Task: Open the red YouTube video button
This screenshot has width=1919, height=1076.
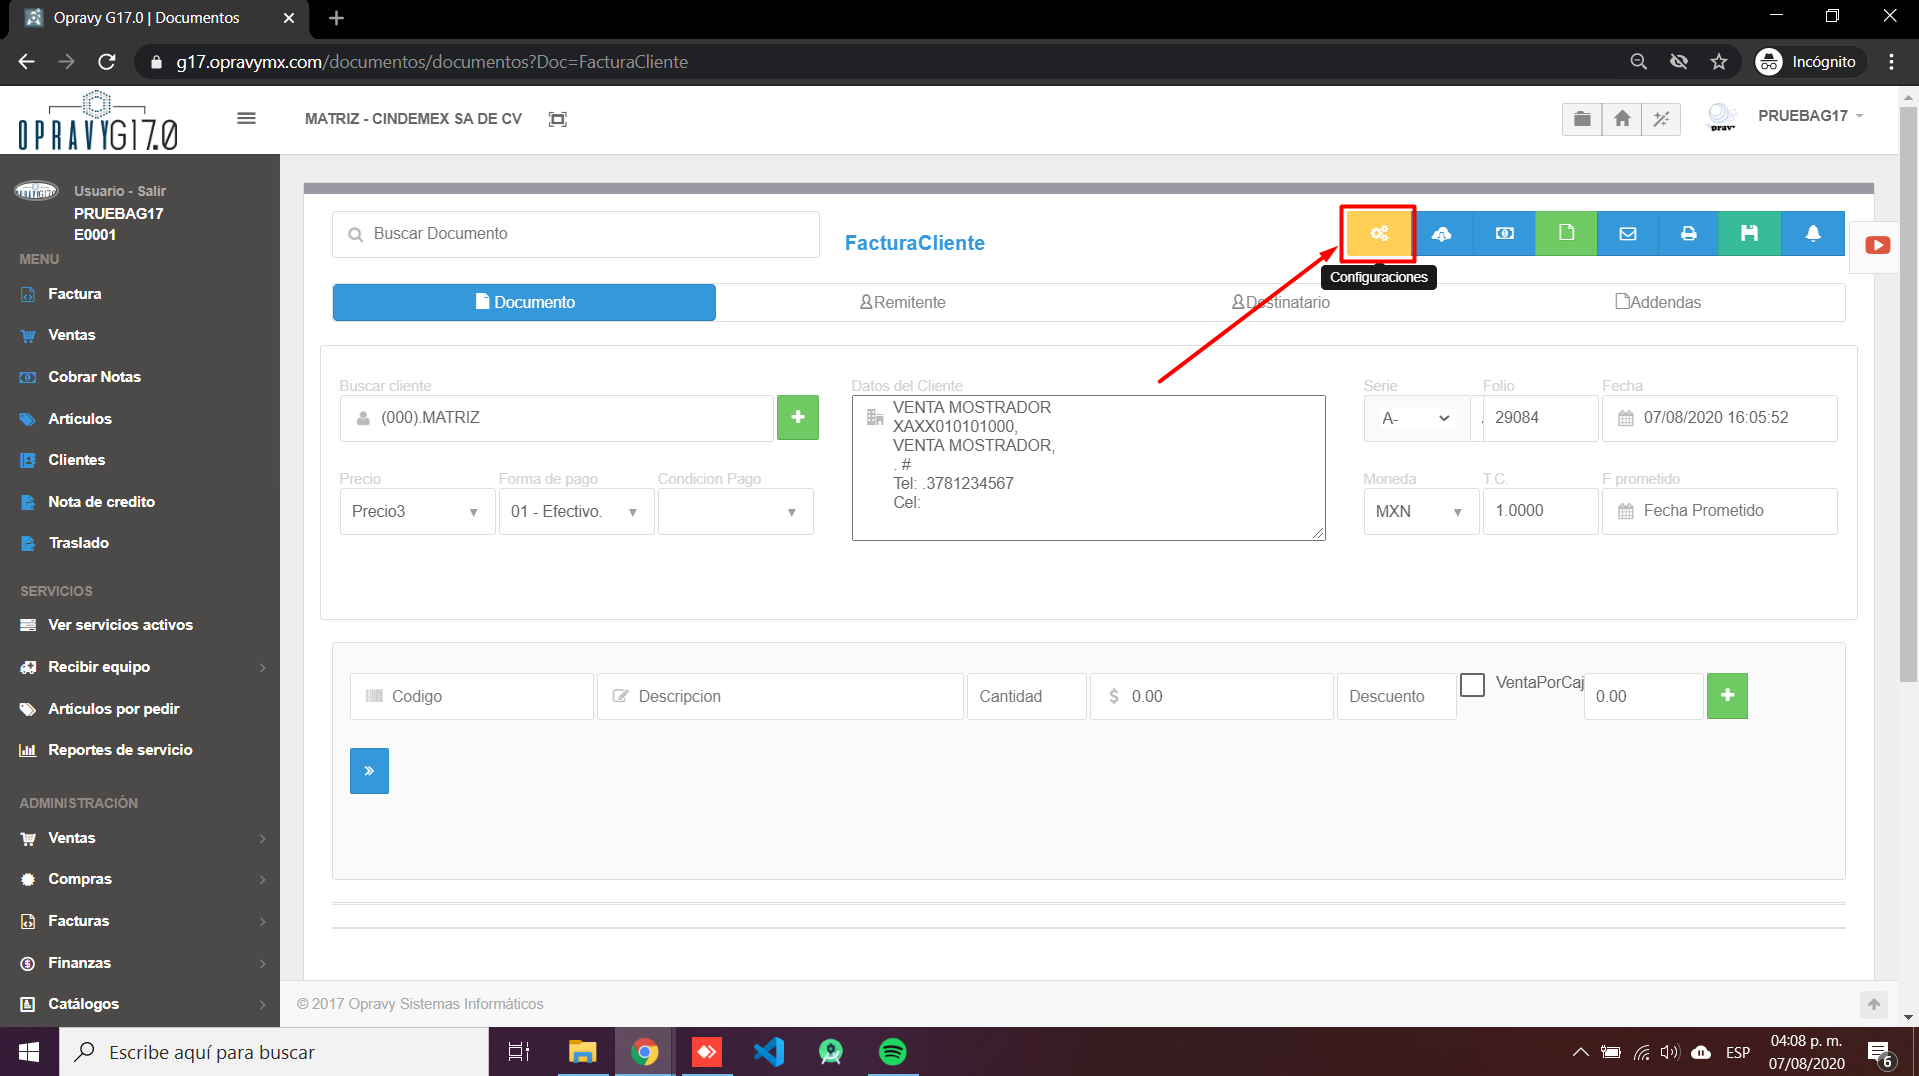Action: click(1877, 245)
